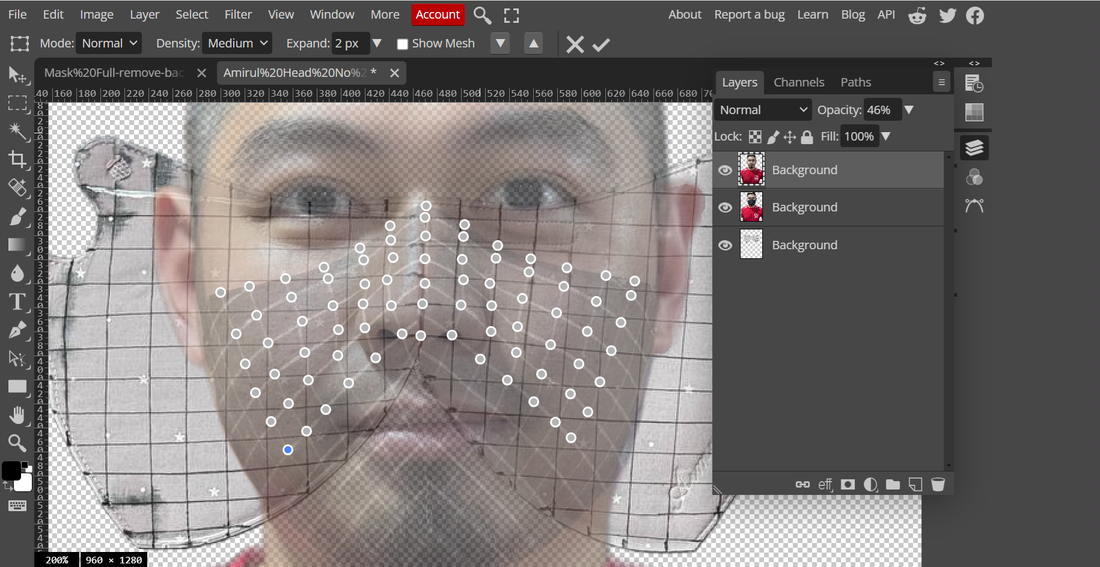Open the Twitter link icon
1100x567 pixels.
947,15
